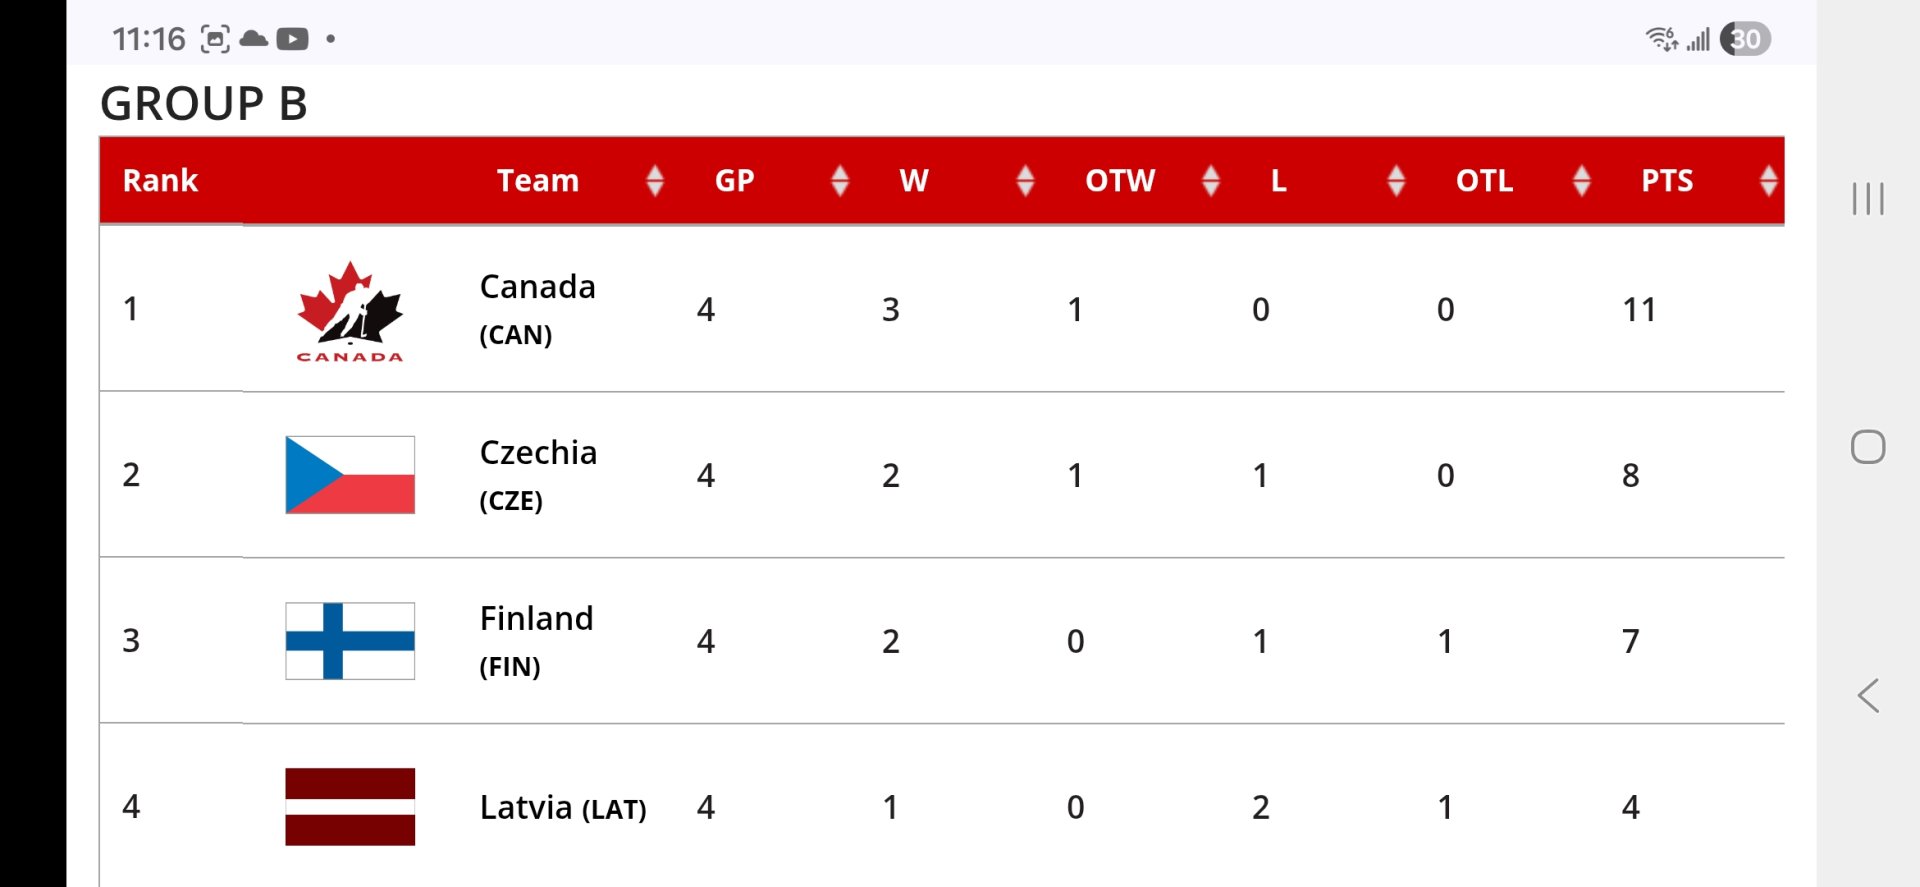
Task: Tap the Czechia flag icon
Action: [x=350, y=475]
